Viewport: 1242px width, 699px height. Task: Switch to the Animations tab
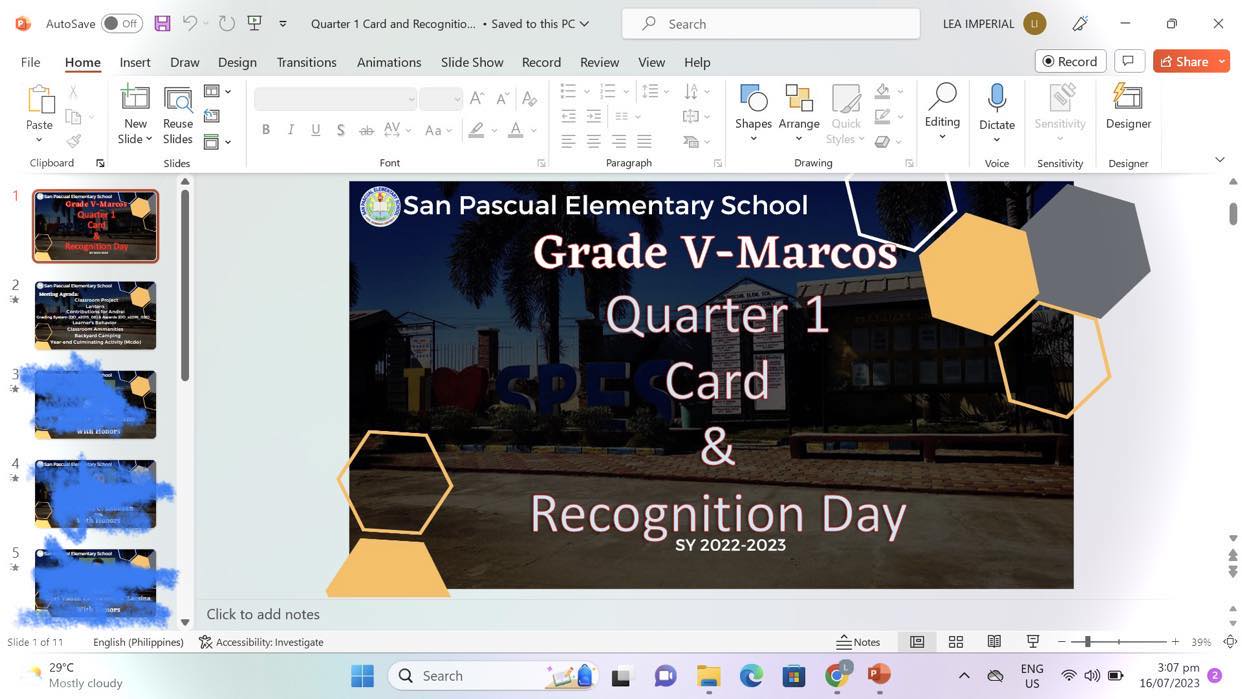(x=389, y=61)
